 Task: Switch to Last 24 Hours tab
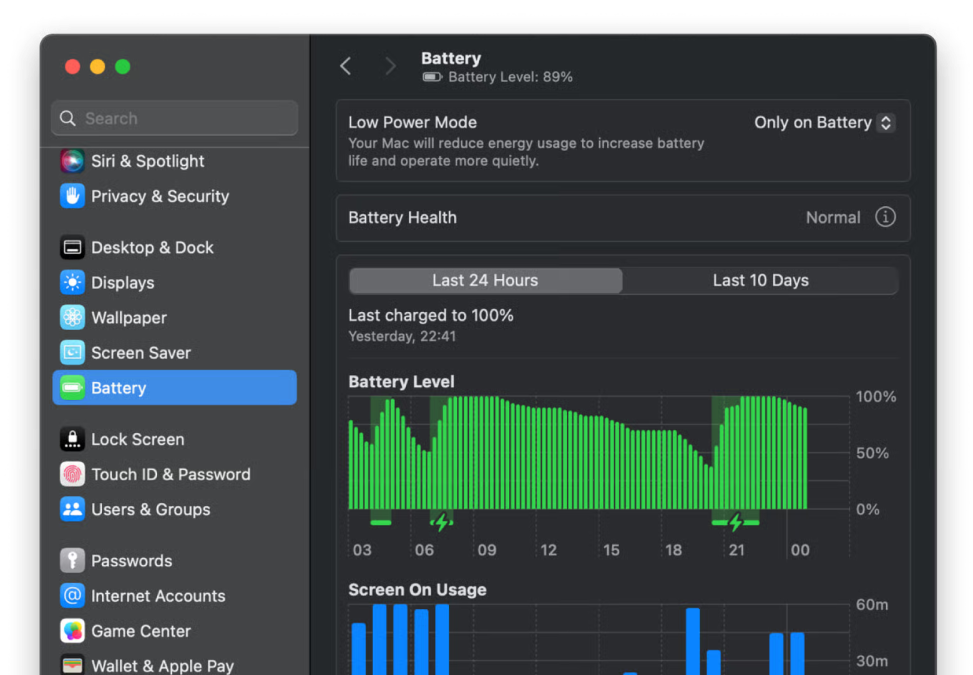(x=485, y=281)
